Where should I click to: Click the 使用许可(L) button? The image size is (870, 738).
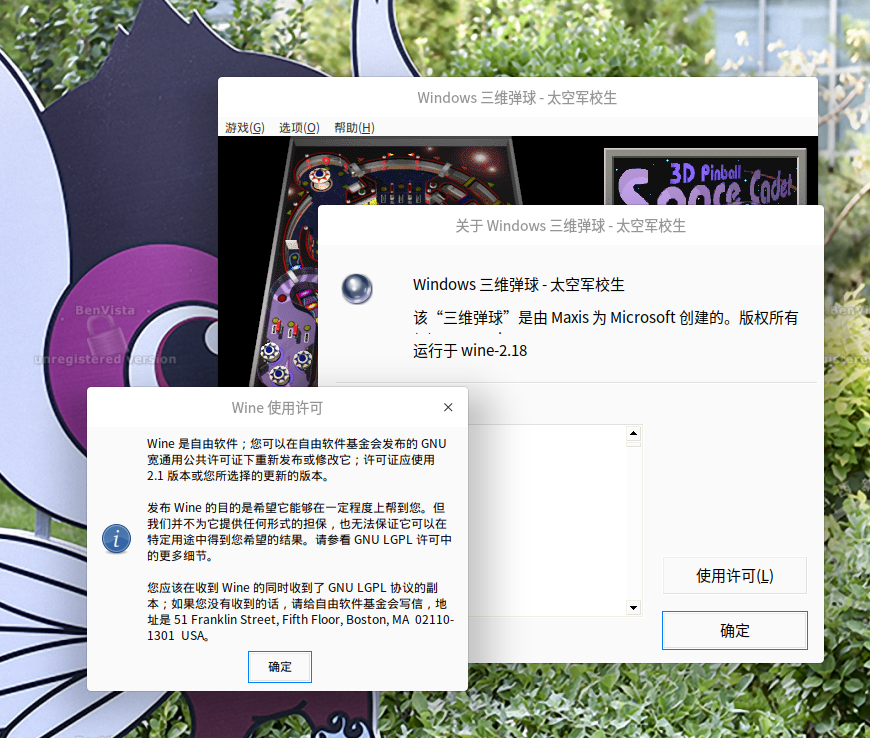[x=735, y=576]
